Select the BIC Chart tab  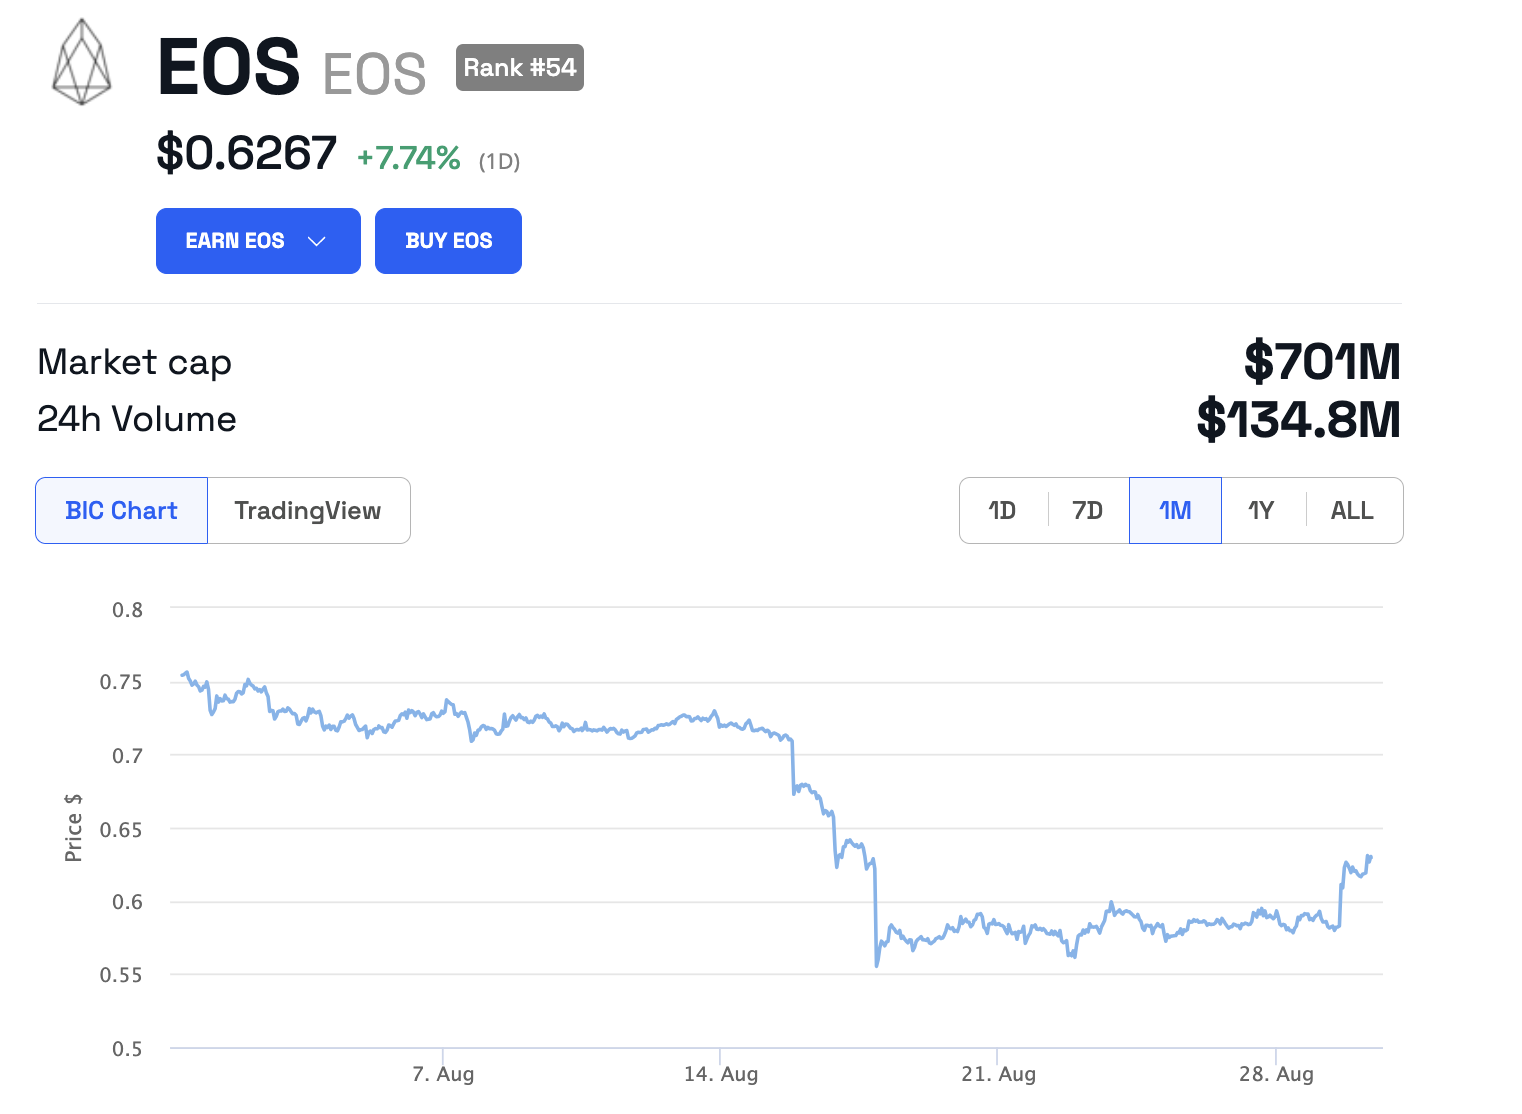tap(121, 510)
